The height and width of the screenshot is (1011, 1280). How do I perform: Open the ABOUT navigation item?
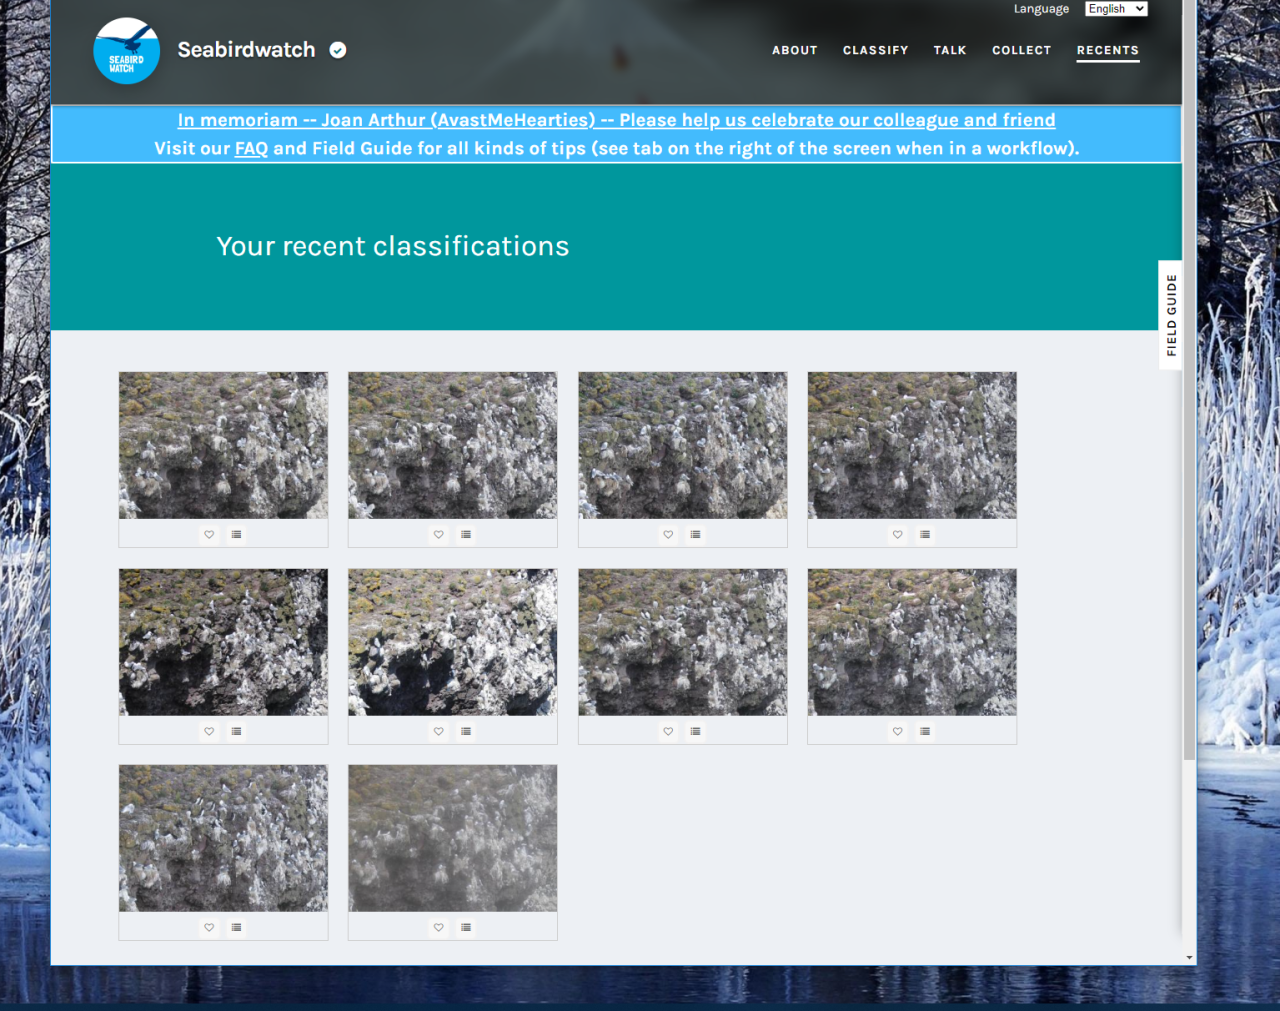[795, 50]
